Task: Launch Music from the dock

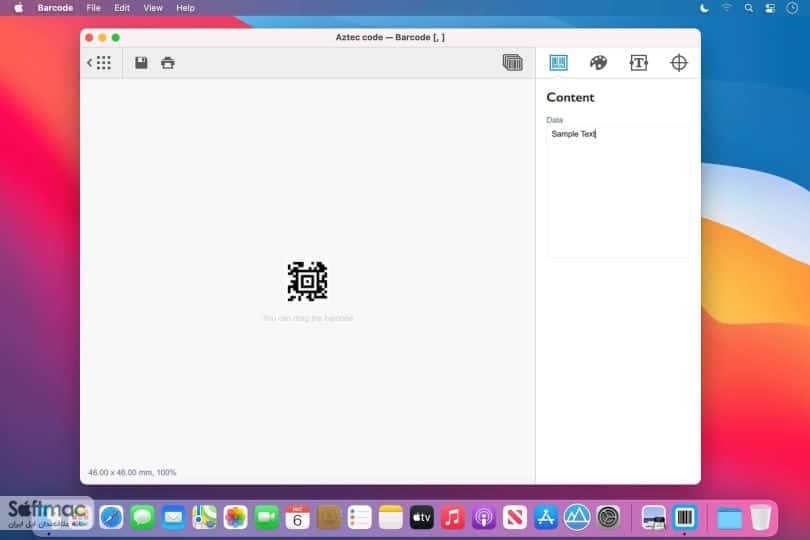Action: (x=453, y=517)
